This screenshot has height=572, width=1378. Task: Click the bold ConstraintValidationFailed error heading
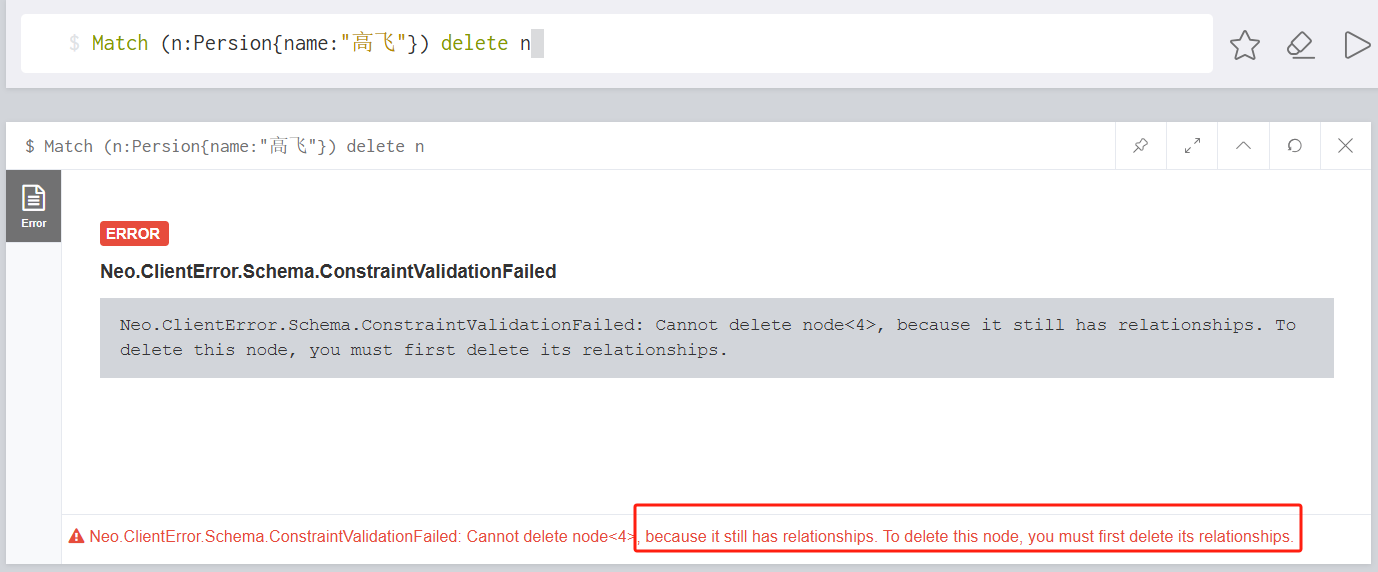[x=328, y=271]
